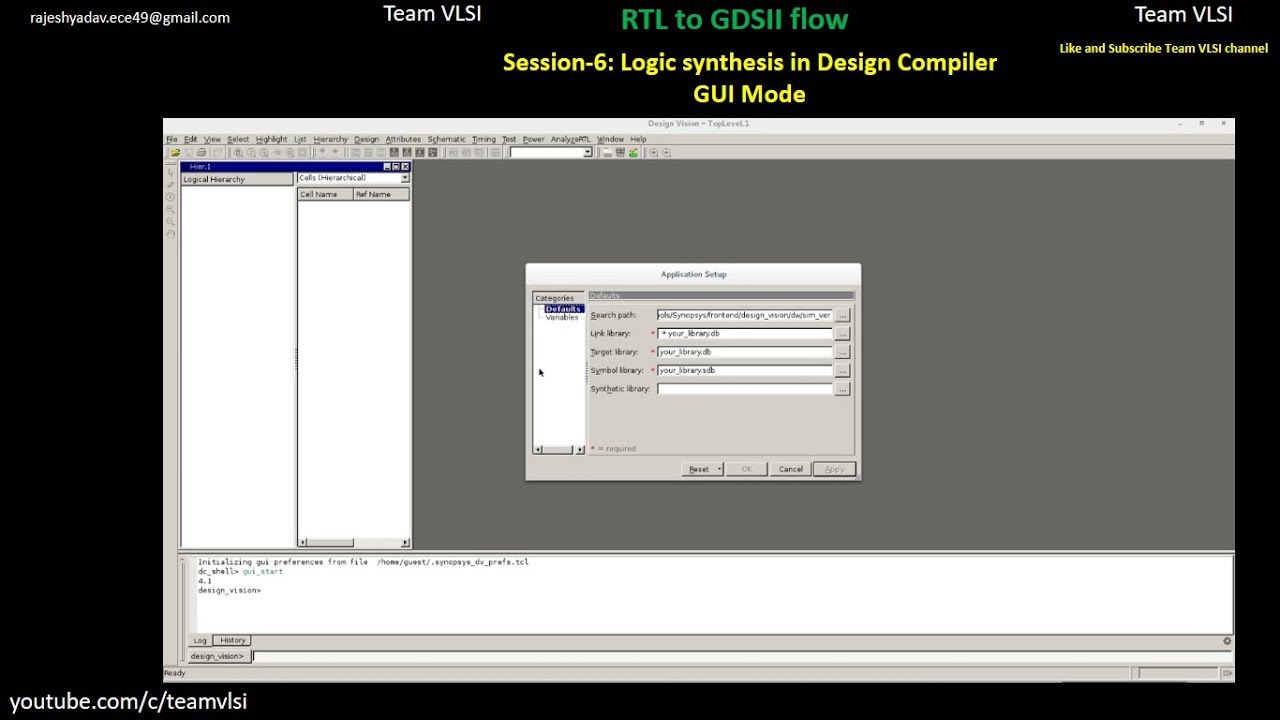Click the cells list horizontal scrollbar
Screen dimensions: 1280x720
(x=354, y=543)
